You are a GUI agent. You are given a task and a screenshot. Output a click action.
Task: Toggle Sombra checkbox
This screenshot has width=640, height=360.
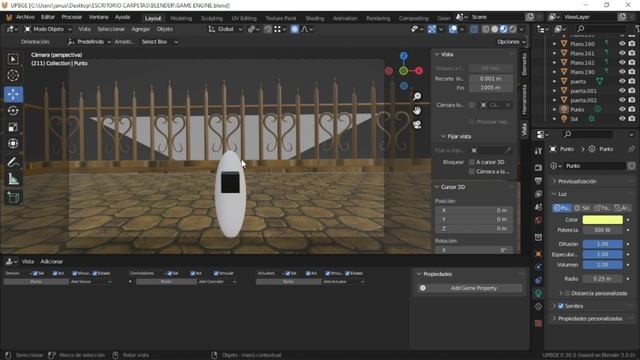561,306
